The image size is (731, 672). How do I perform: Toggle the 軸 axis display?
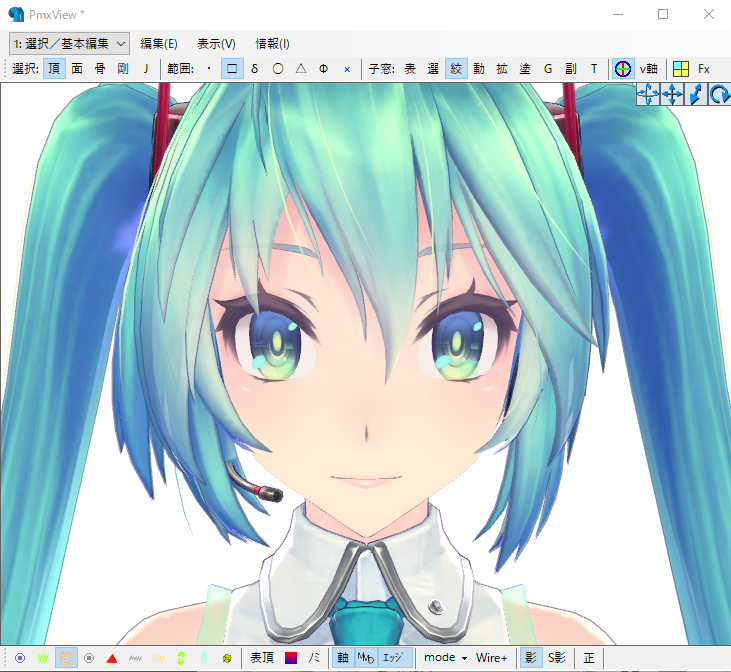(343, 658)
